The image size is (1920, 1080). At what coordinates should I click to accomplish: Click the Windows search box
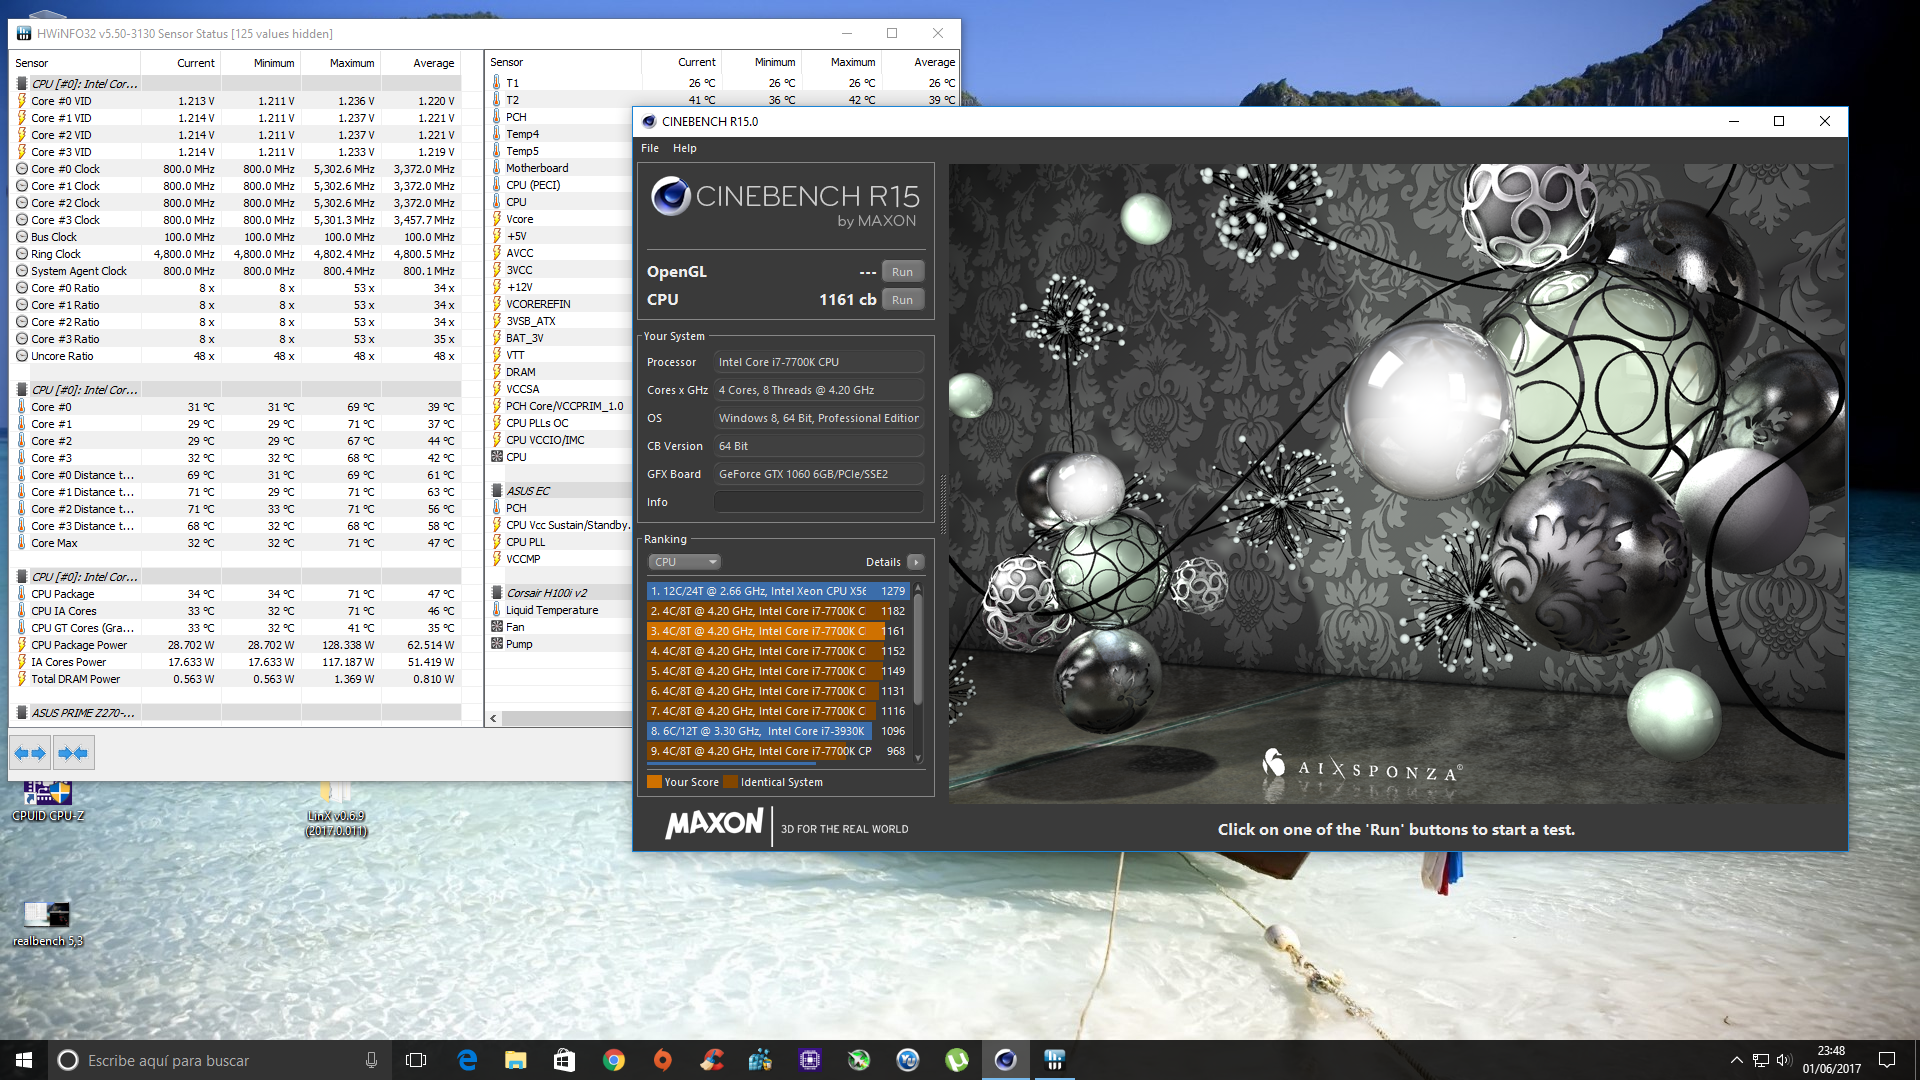coord(218,1060)
